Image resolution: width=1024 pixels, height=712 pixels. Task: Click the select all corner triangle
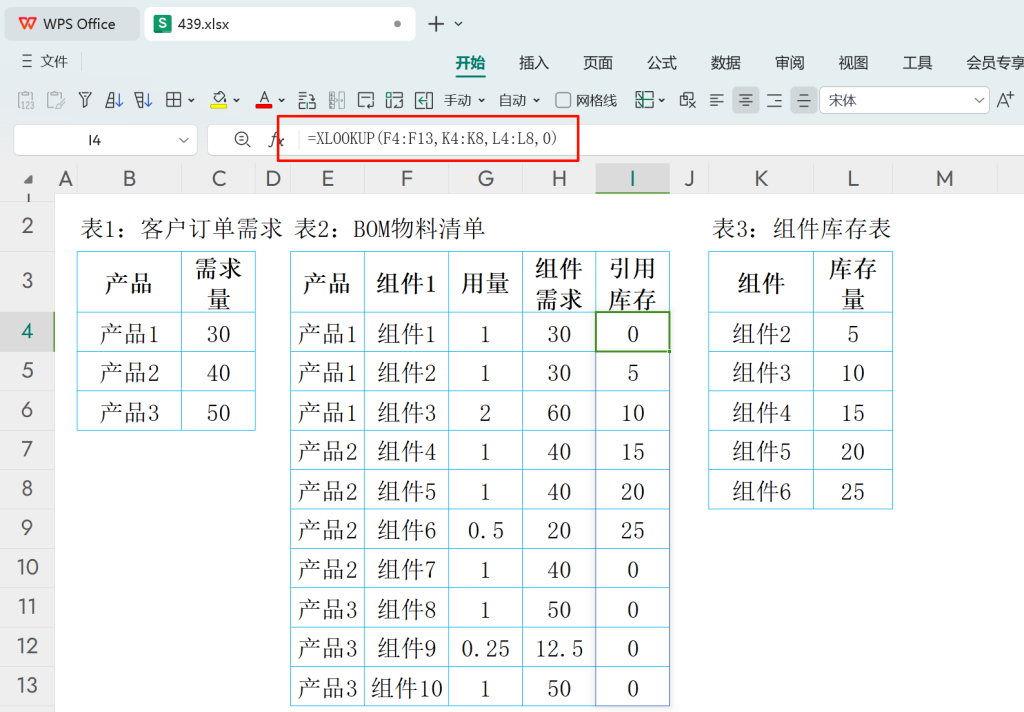(x=28, y=179)
